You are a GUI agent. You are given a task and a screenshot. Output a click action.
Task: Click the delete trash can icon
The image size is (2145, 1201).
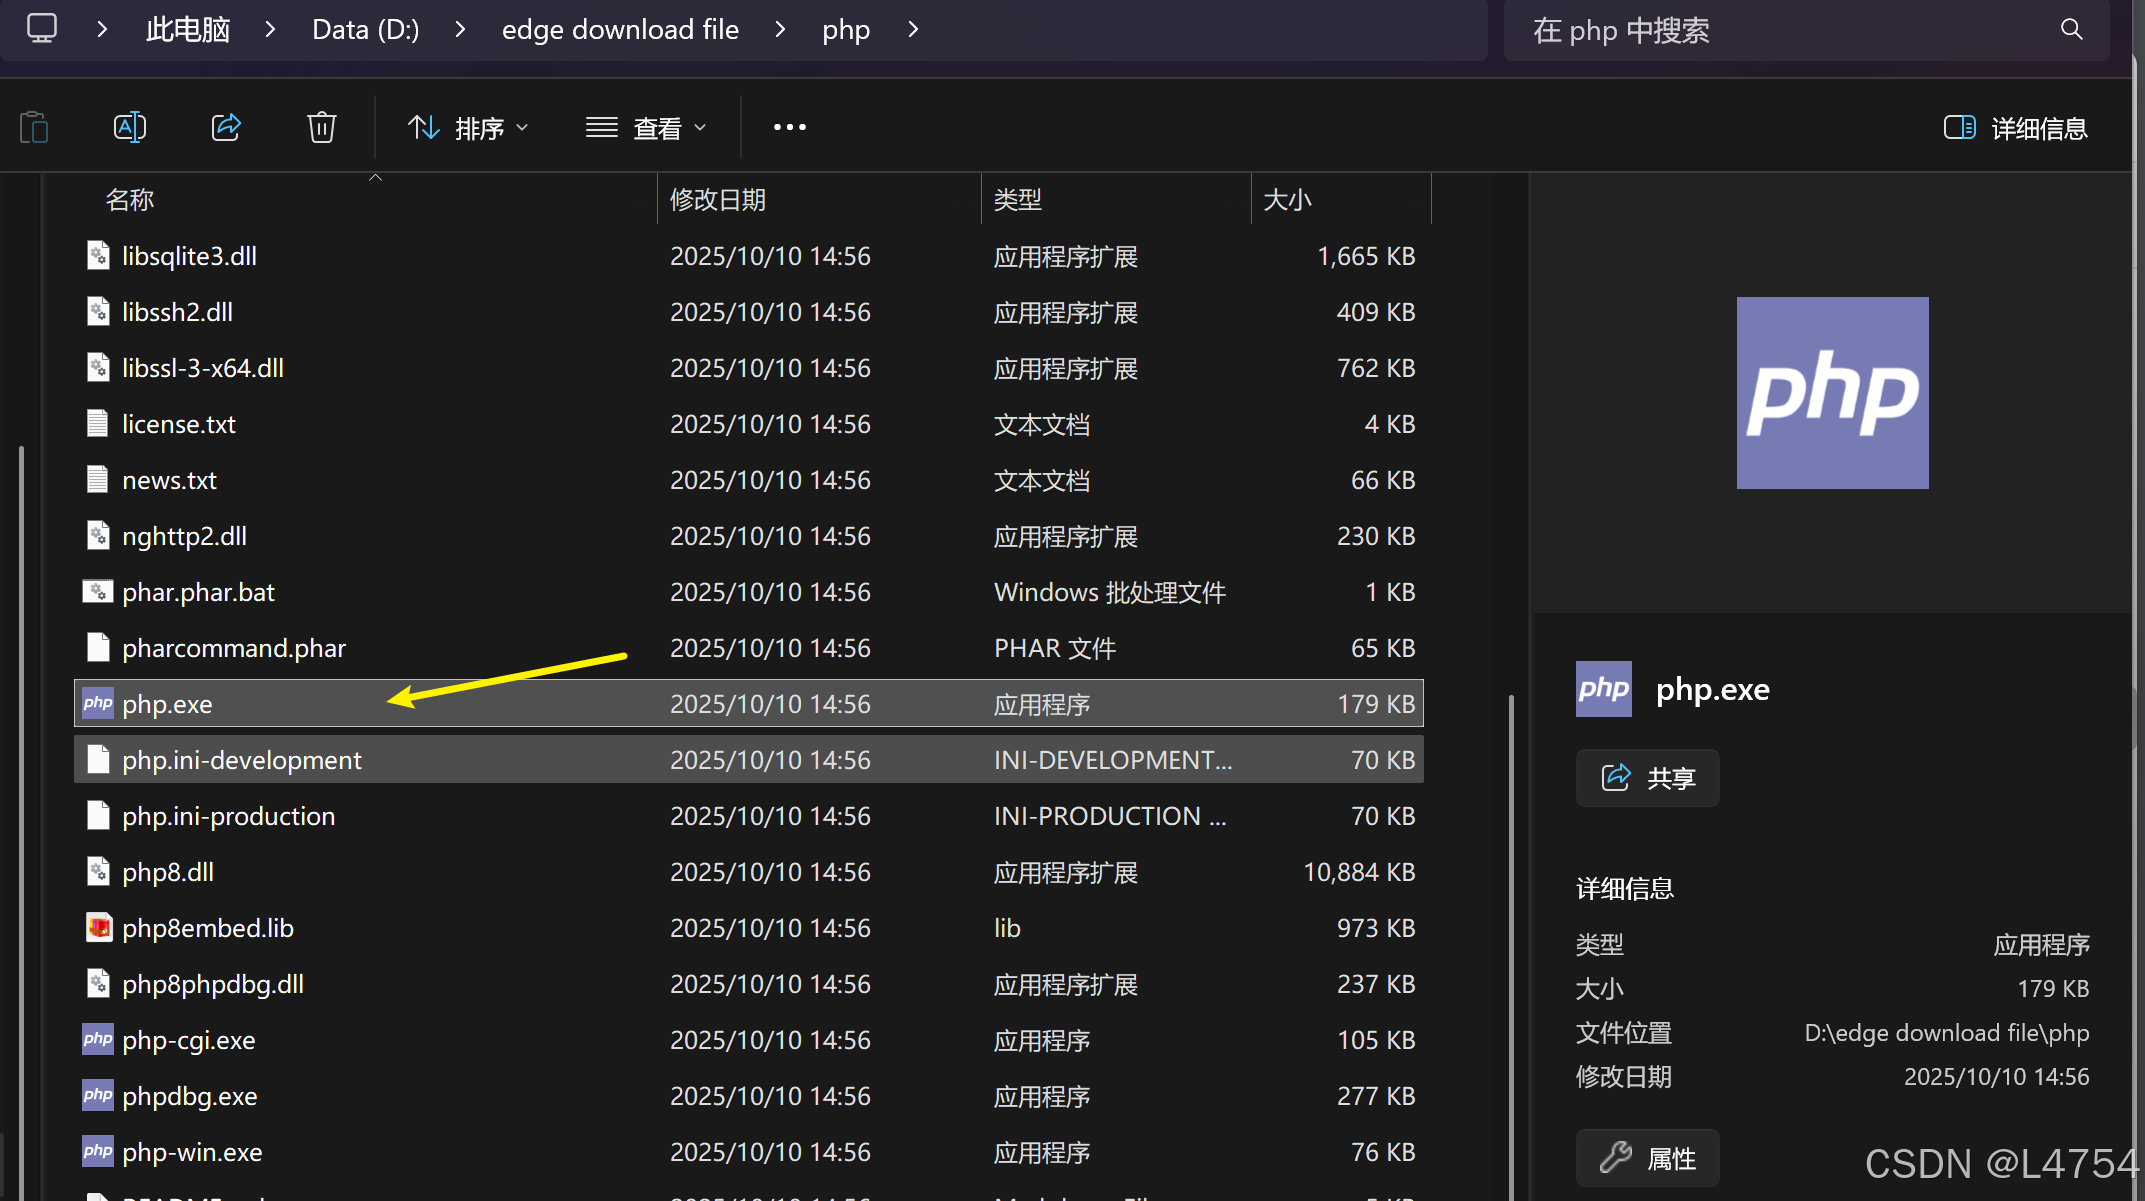point(322,128)
